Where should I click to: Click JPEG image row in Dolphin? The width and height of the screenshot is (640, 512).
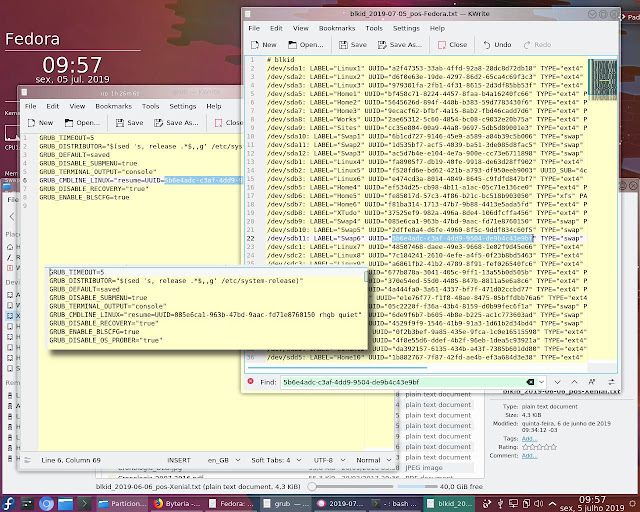tap(424, 467)
